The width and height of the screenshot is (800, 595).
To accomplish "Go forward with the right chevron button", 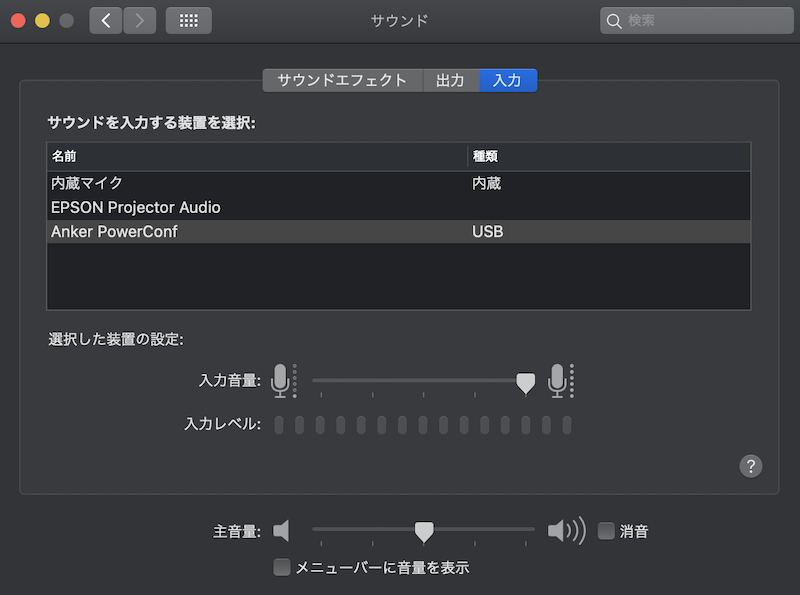I will pyautogui.click(x=139, y=20).
